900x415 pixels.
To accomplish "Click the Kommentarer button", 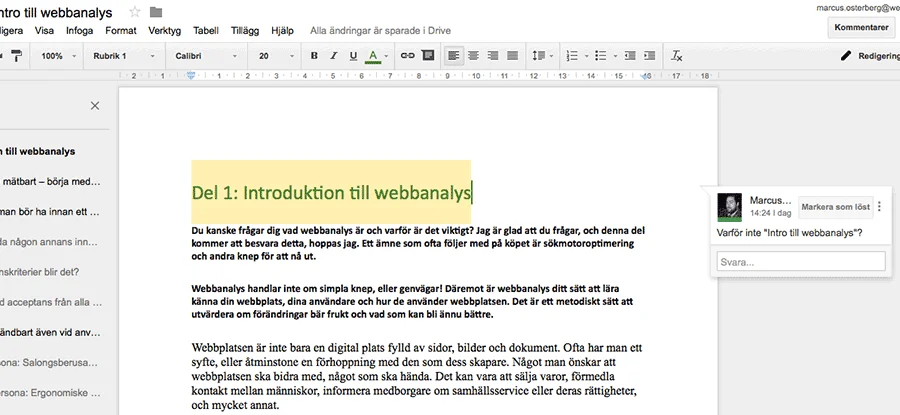I will click(862, 28).
